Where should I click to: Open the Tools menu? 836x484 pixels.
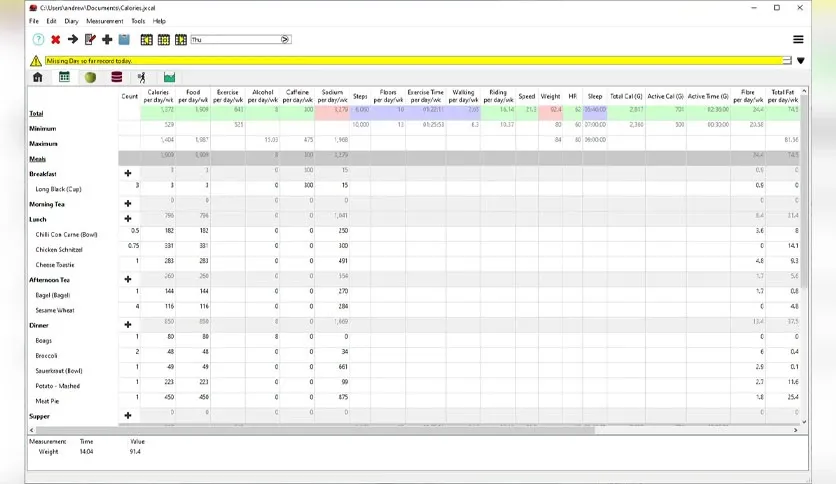pyautogui.click(x=138, y=21)
